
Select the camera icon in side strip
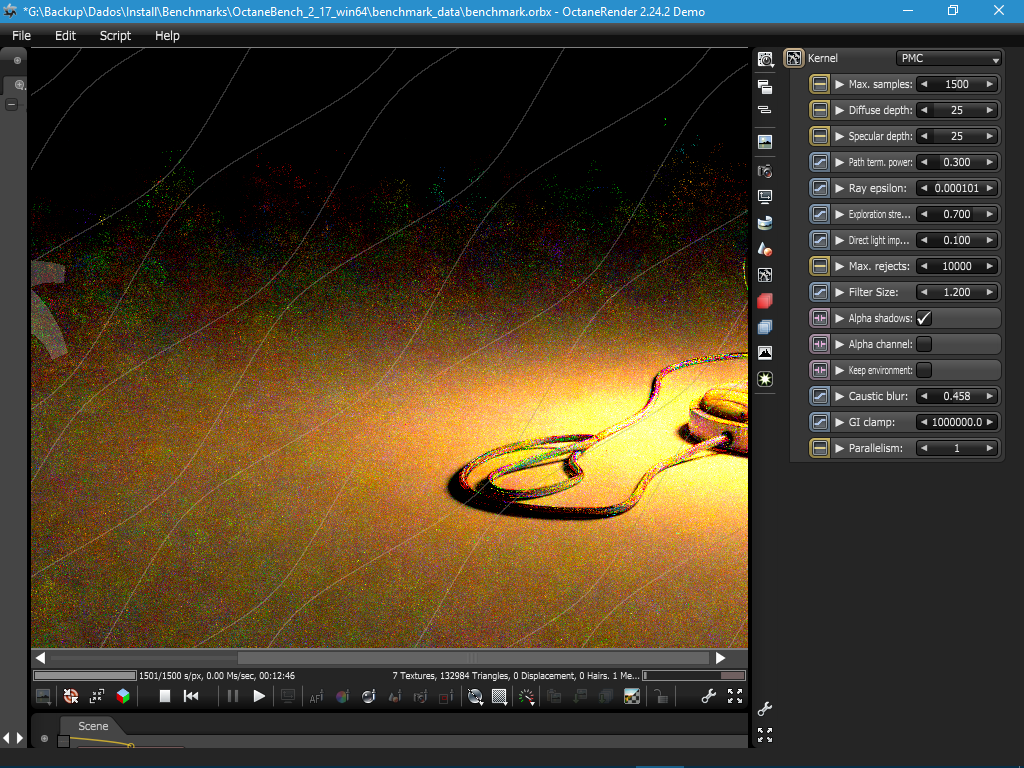765,171
